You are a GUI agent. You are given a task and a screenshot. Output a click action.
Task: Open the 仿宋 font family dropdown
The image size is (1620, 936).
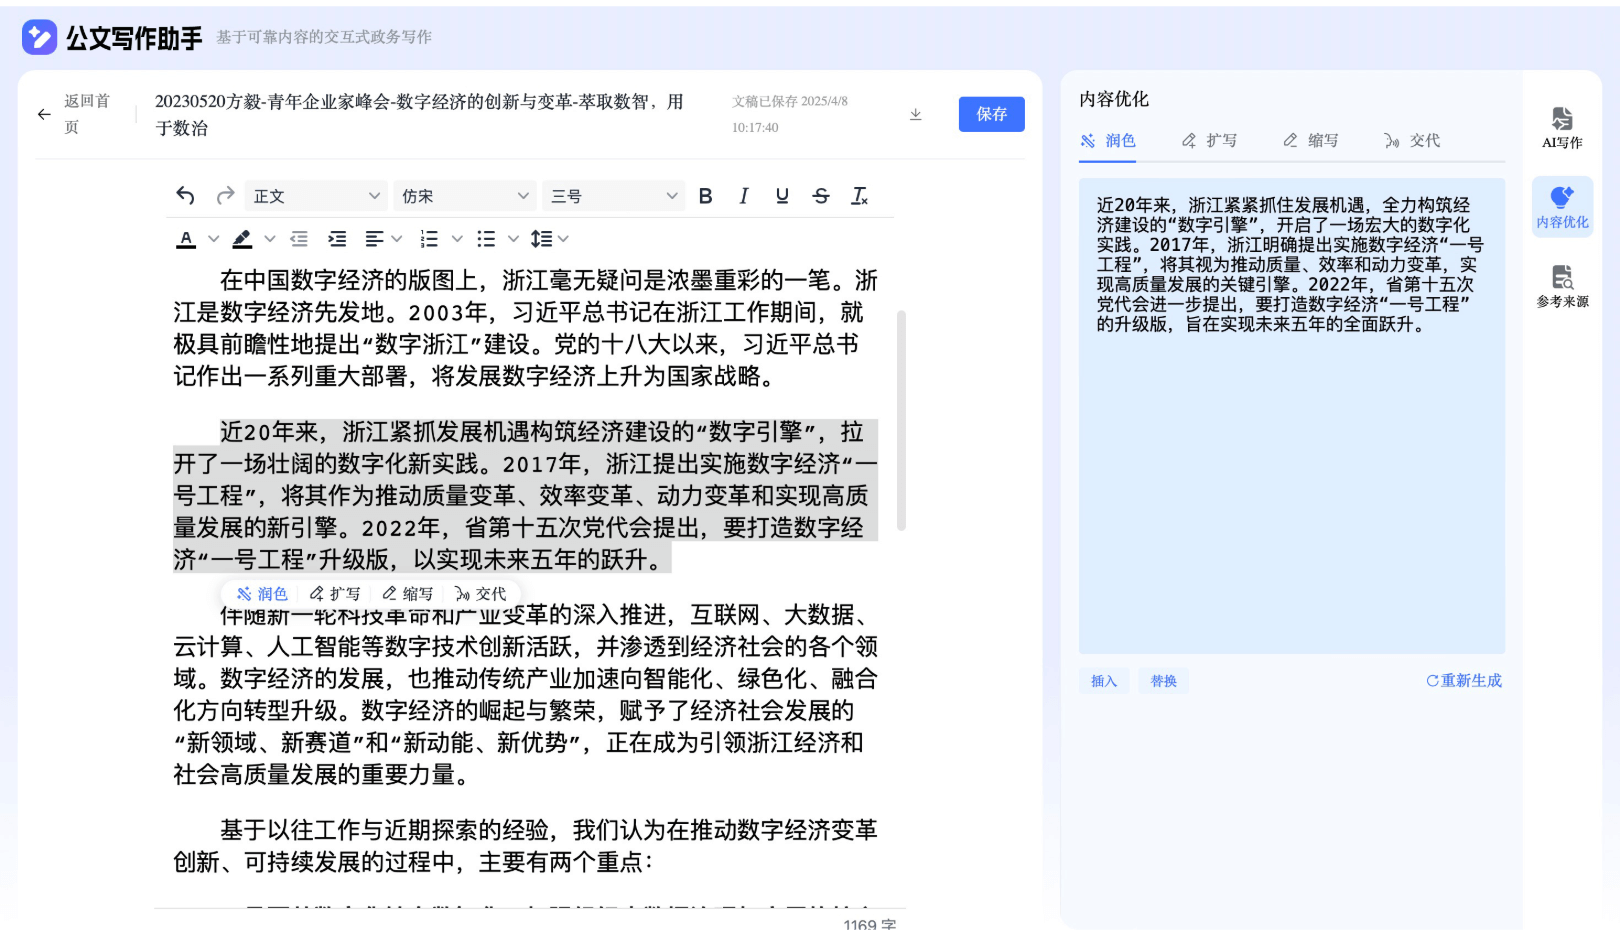pyautogui.click(x=465, y=196)
